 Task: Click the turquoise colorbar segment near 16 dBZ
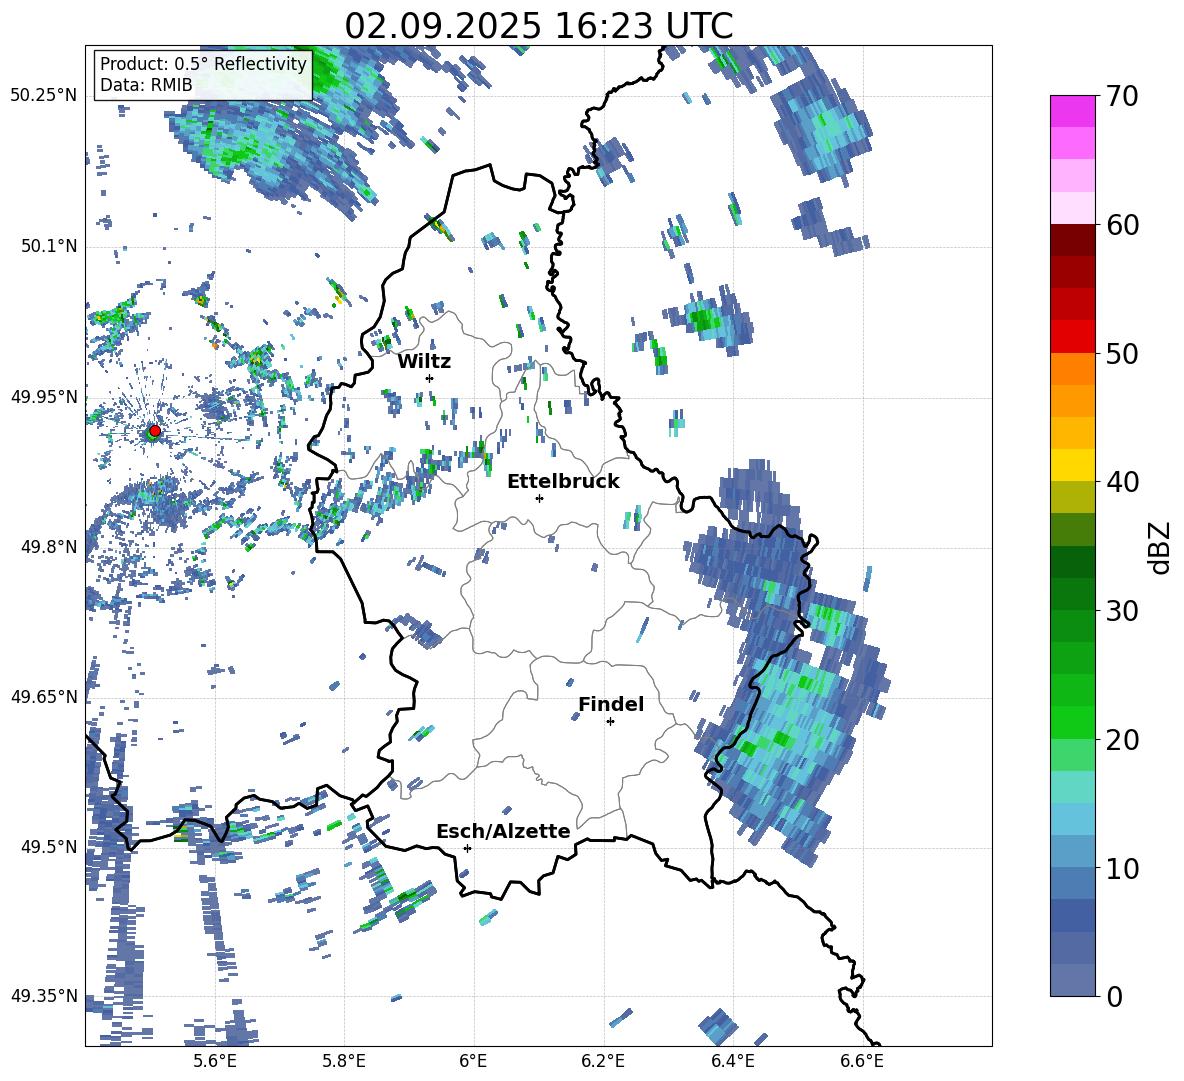pyautogui.click(x=1072, y=787)
